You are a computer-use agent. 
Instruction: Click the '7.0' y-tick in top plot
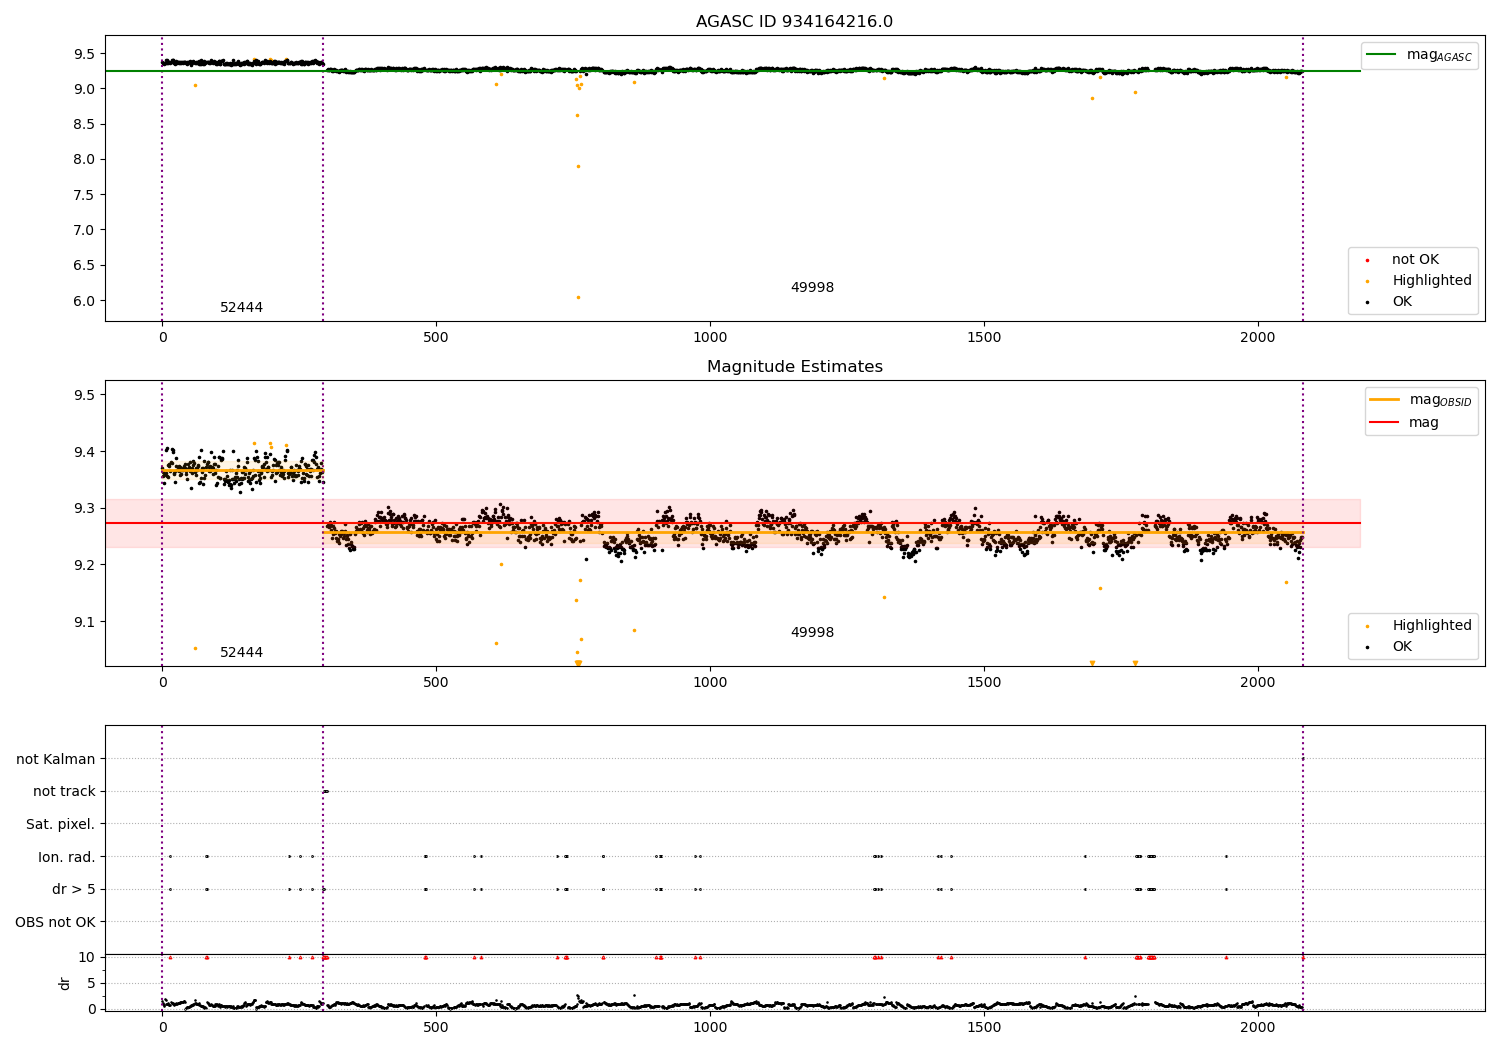84,230
